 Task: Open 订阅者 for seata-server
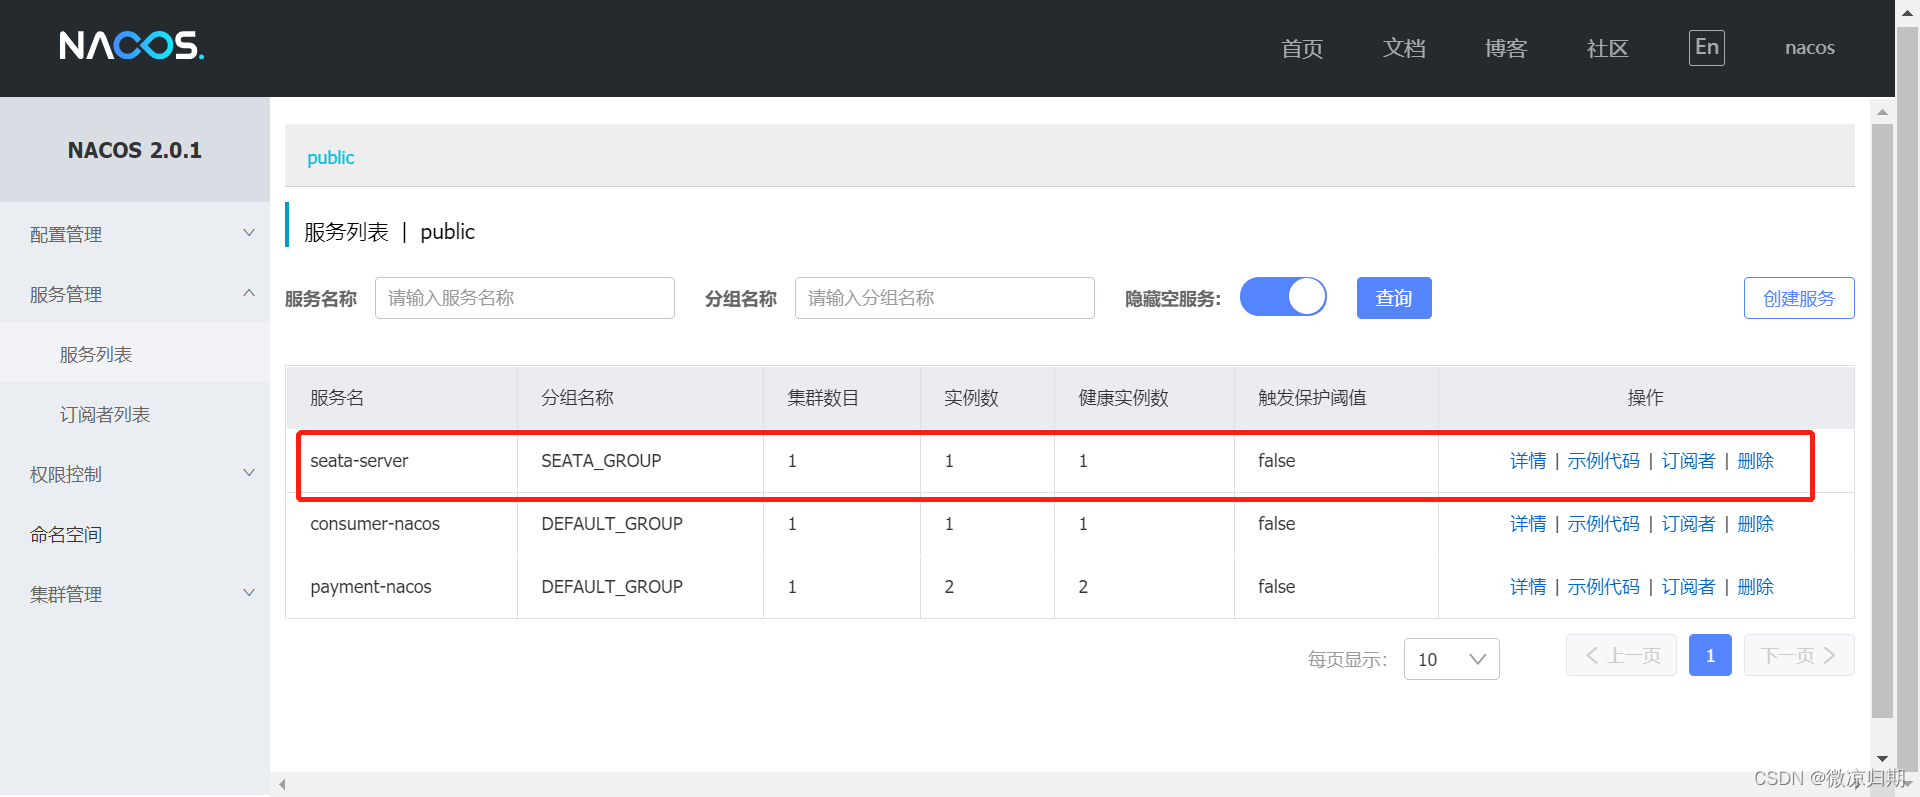[x=1688, y=461]
